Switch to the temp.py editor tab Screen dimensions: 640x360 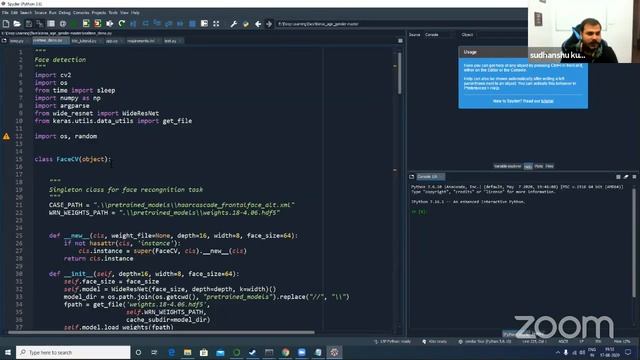coord(19,41)
